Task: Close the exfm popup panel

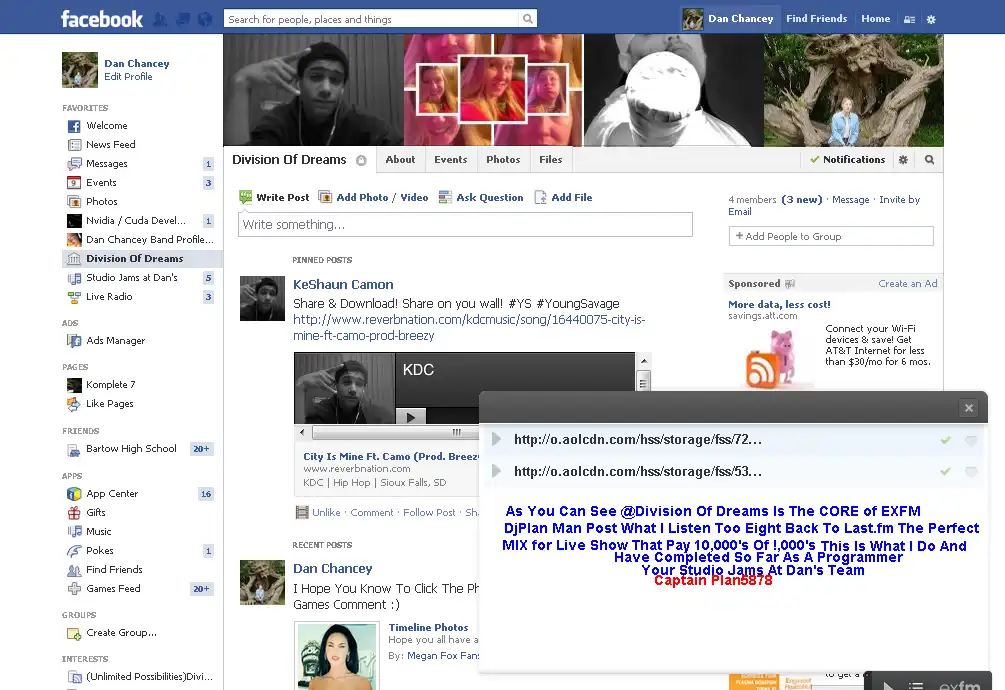Action: tap(968, 408)
